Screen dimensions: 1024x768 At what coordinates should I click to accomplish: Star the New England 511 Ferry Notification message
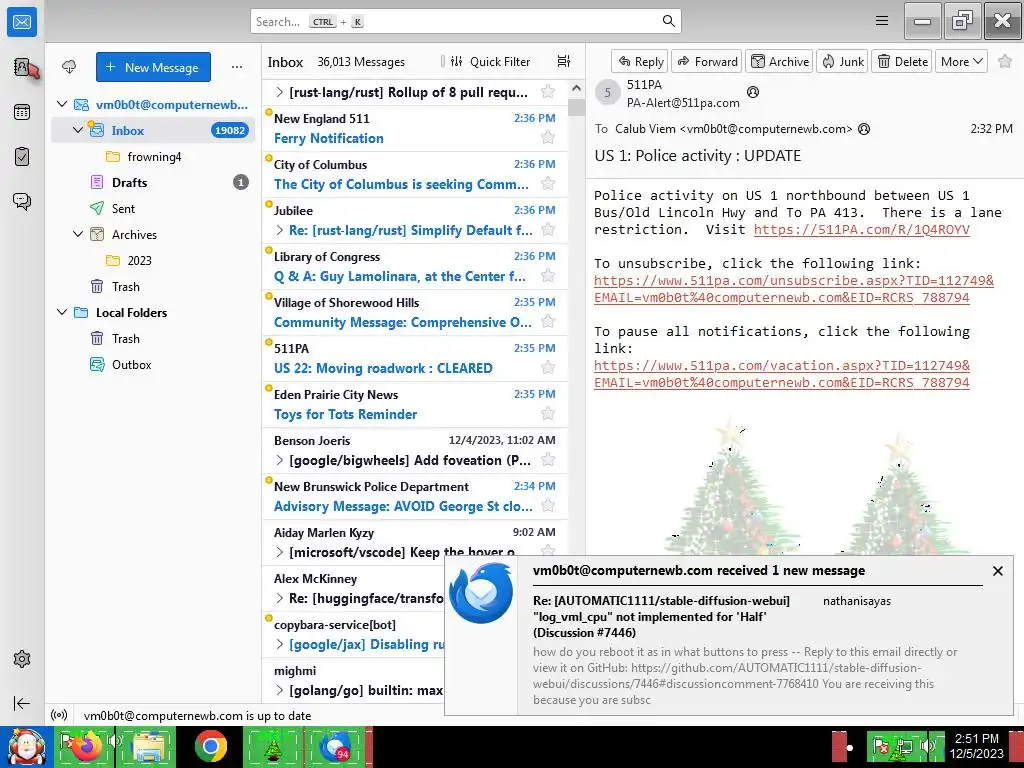548,138
